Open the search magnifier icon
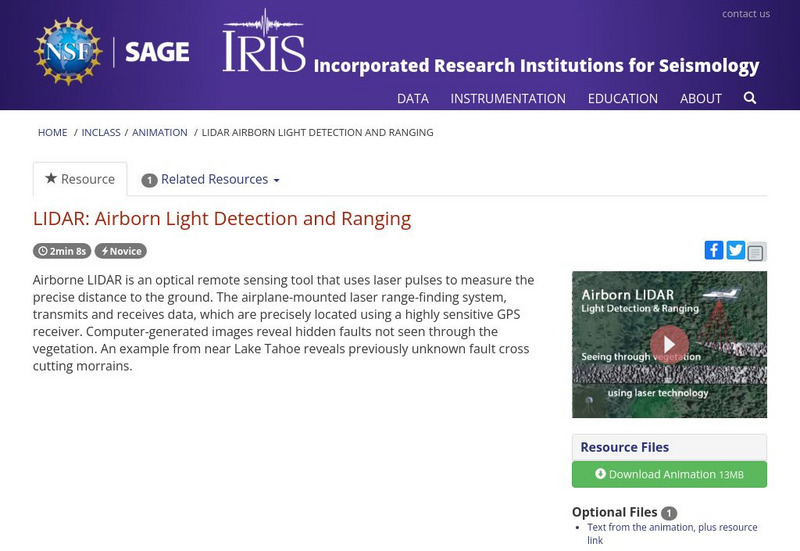Screen dimensions: 800x551 (x=749, y=98)
